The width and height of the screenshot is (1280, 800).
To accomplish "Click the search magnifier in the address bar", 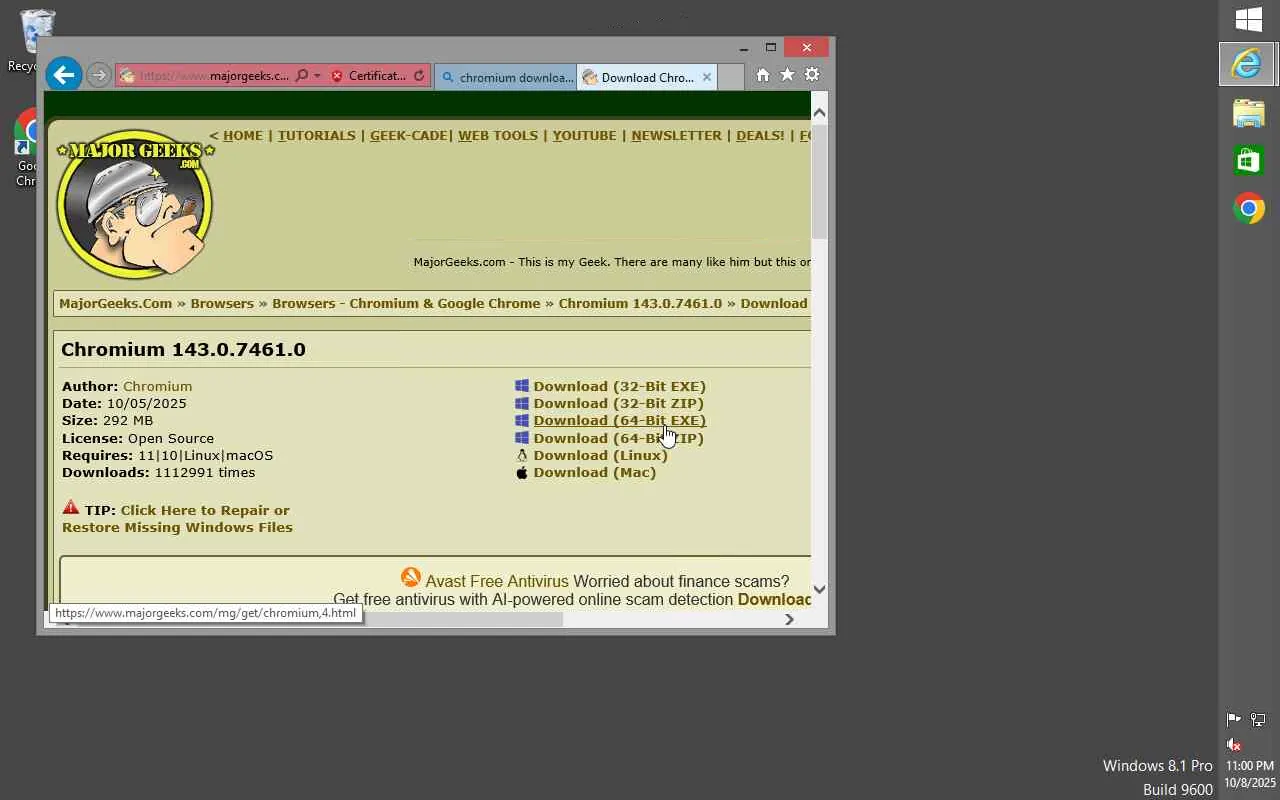I will pyautogui.click(x=301, y=76).
